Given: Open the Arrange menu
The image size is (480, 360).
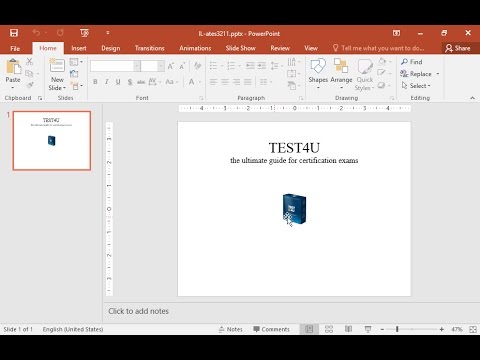Looking at the screenshot, I should tap(341, 74).
